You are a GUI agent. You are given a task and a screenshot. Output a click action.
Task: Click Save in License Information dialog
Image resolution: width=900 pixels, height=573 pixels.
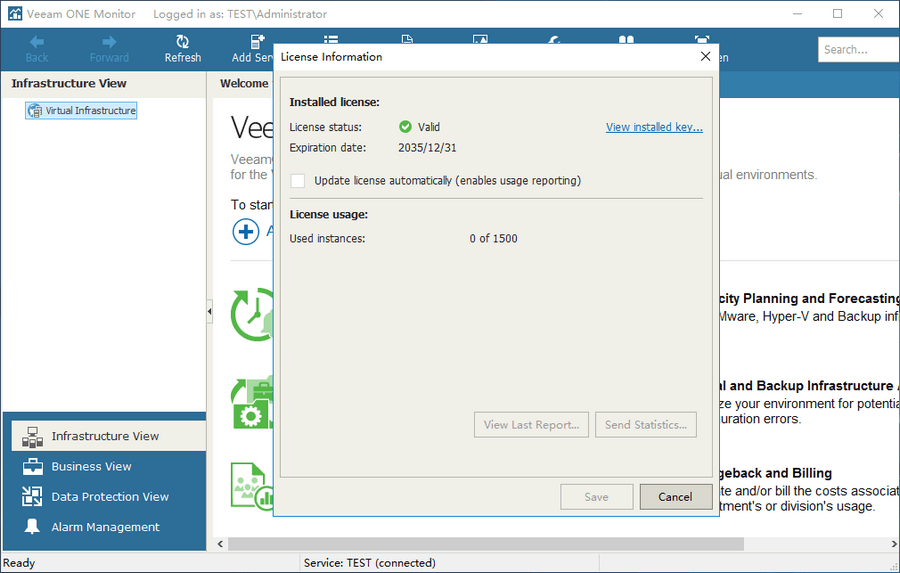tap(597, 497)
